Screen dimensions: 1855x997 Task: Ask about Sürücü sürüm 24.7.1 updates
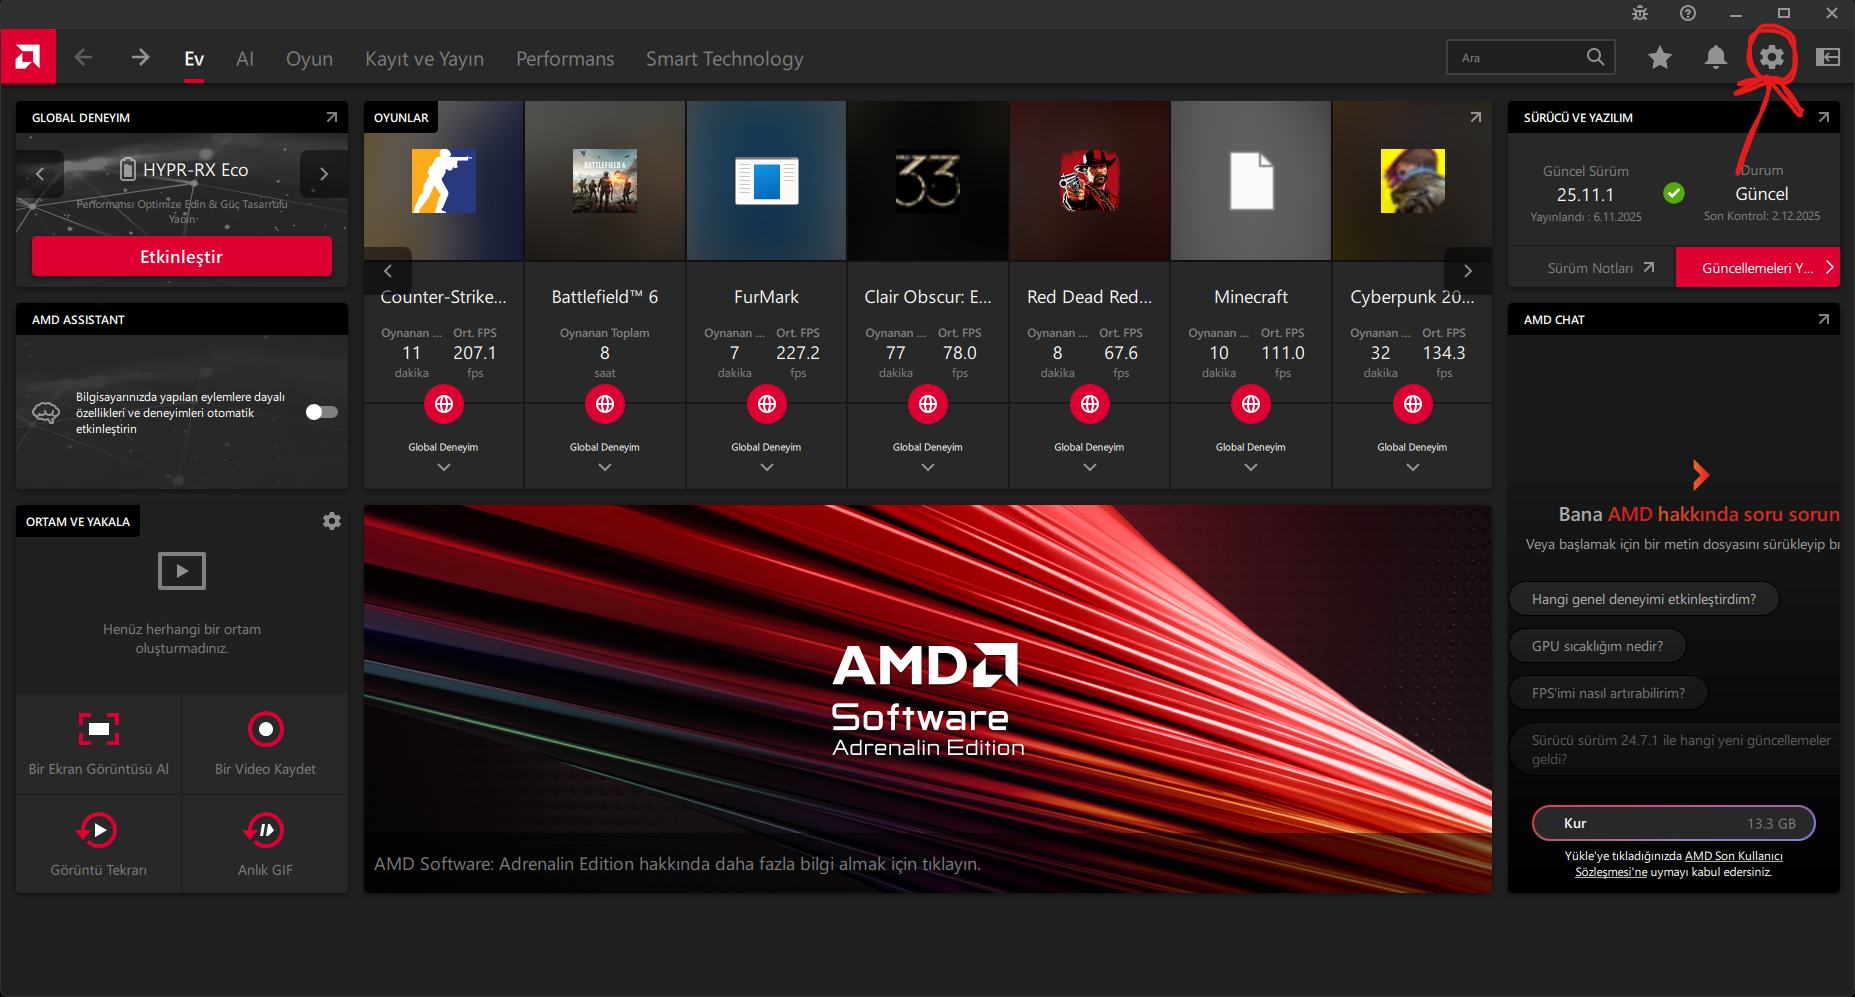[1675, 749]
